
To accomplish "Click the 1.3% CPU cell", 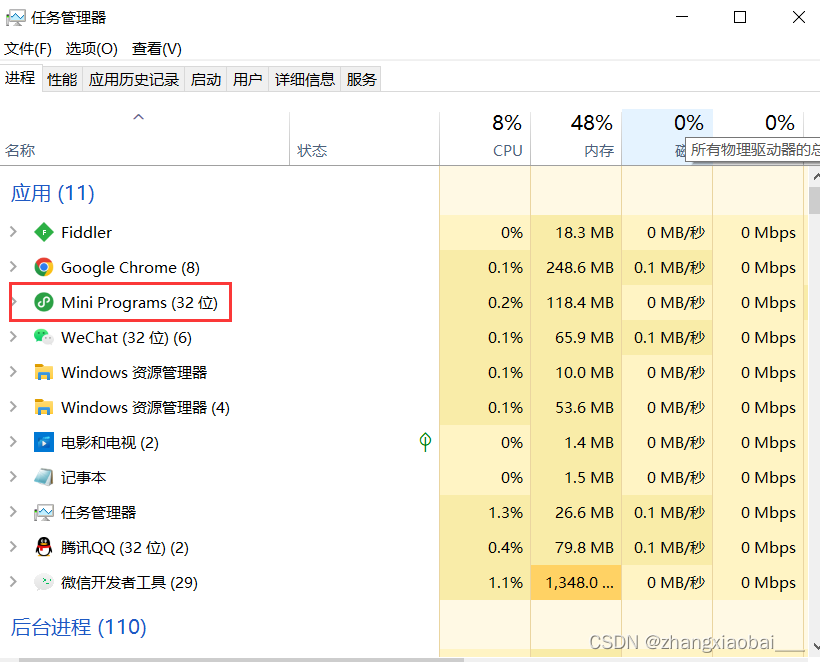I will pos(485,512).
